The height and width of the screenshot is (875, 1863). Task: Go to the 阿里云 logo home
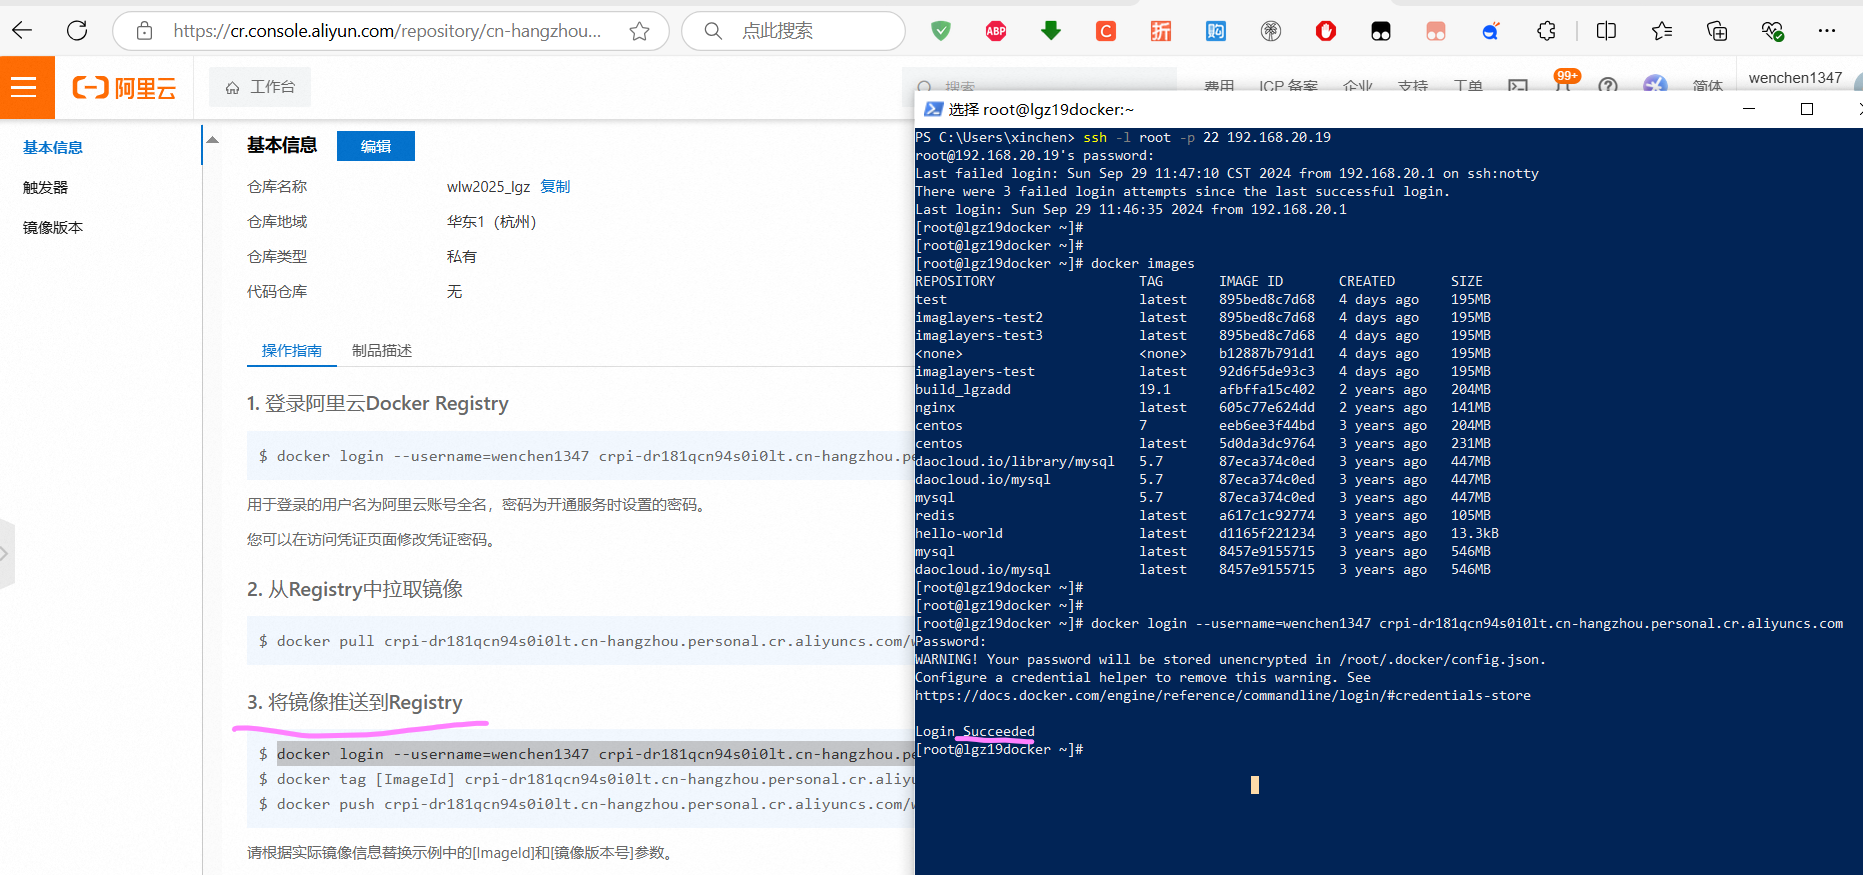pyautogui.click(x=124, y=88)
